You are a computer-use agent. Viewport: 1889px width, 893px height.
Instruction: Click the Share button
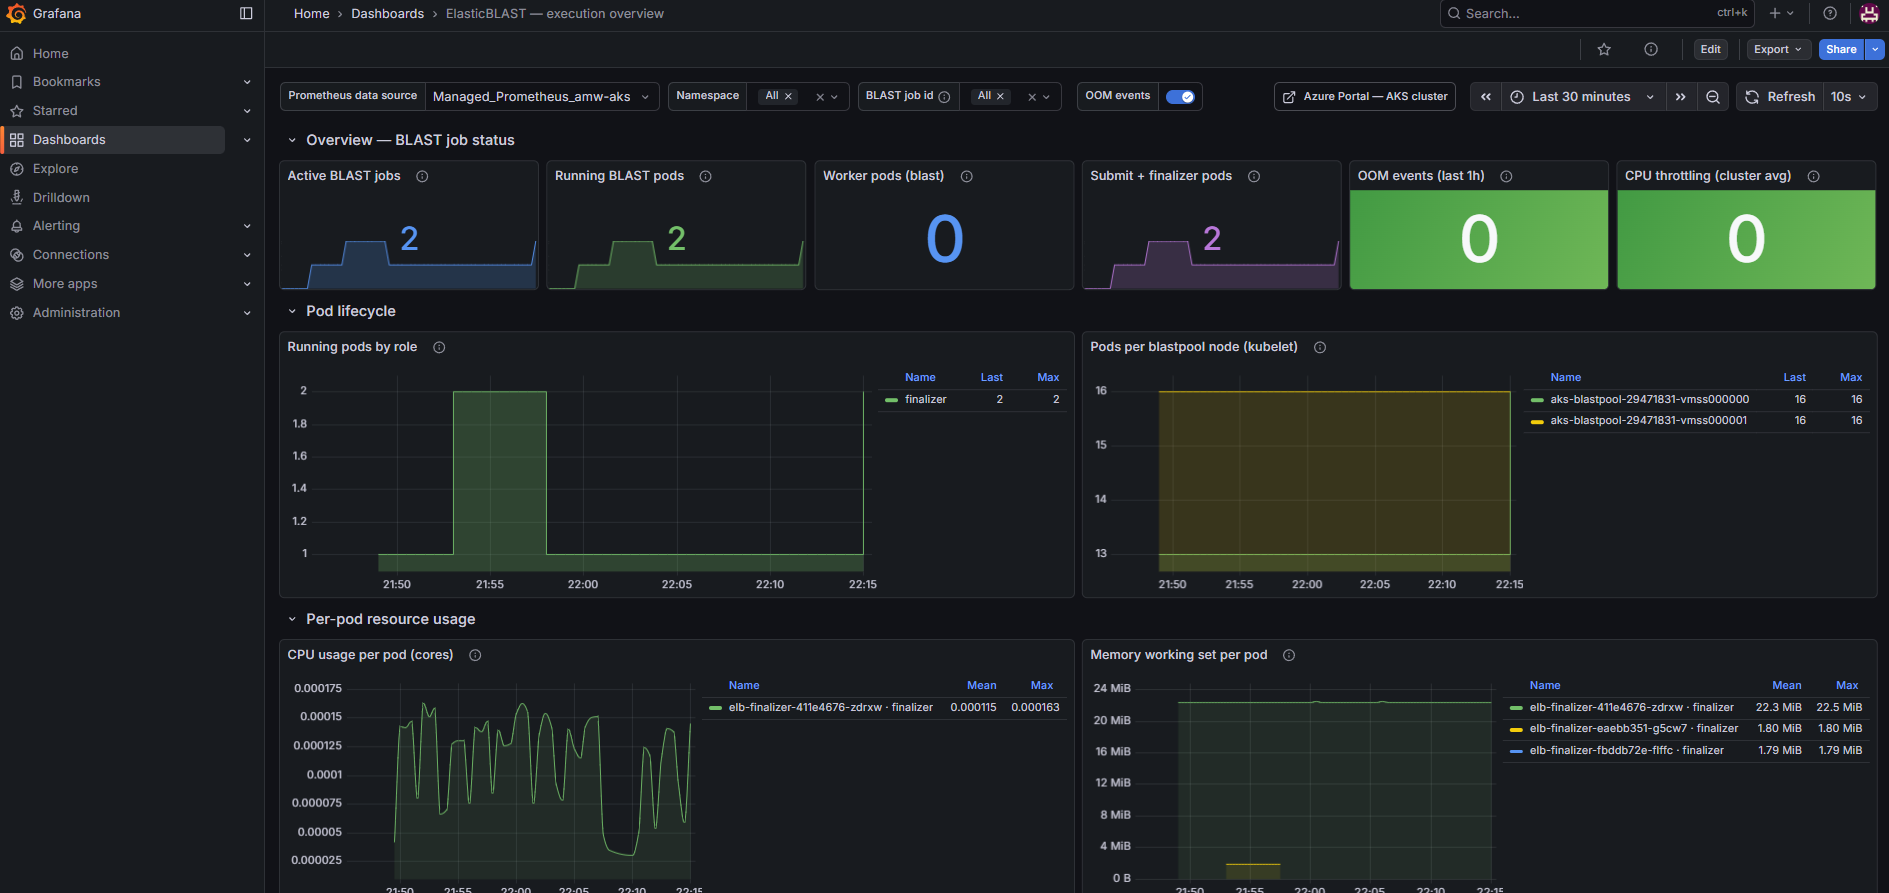pos(1841,49)
